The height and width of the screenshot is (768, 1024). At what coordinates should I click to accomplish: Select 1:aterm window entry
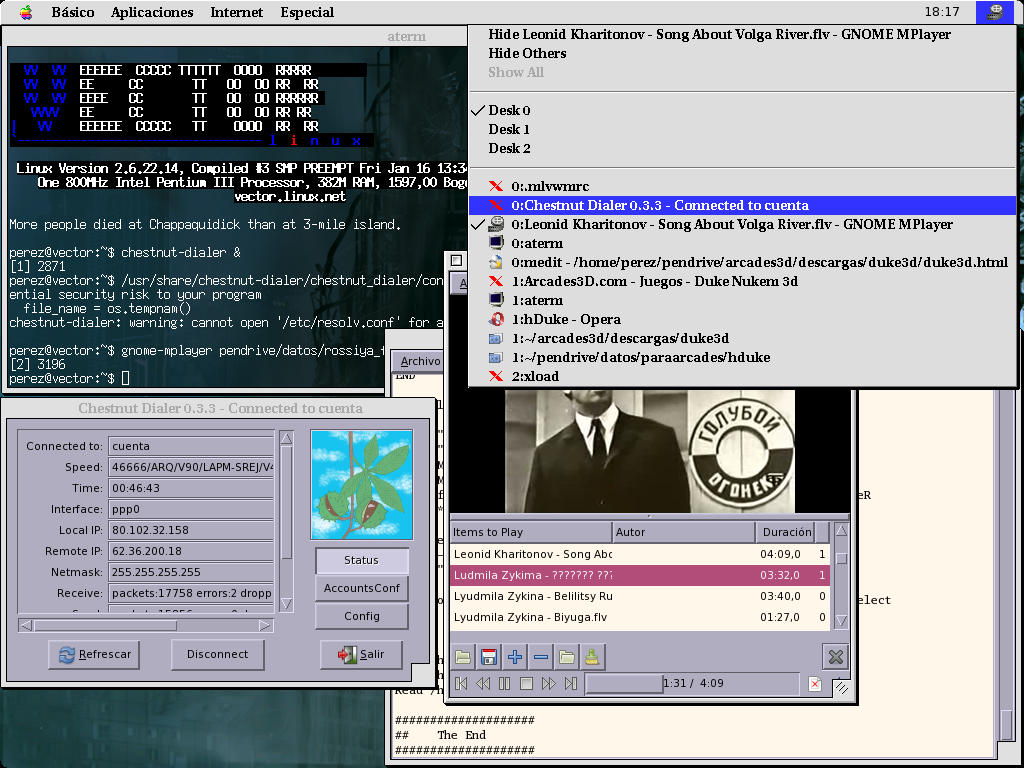pyautogui.click(x=742, y=300)
